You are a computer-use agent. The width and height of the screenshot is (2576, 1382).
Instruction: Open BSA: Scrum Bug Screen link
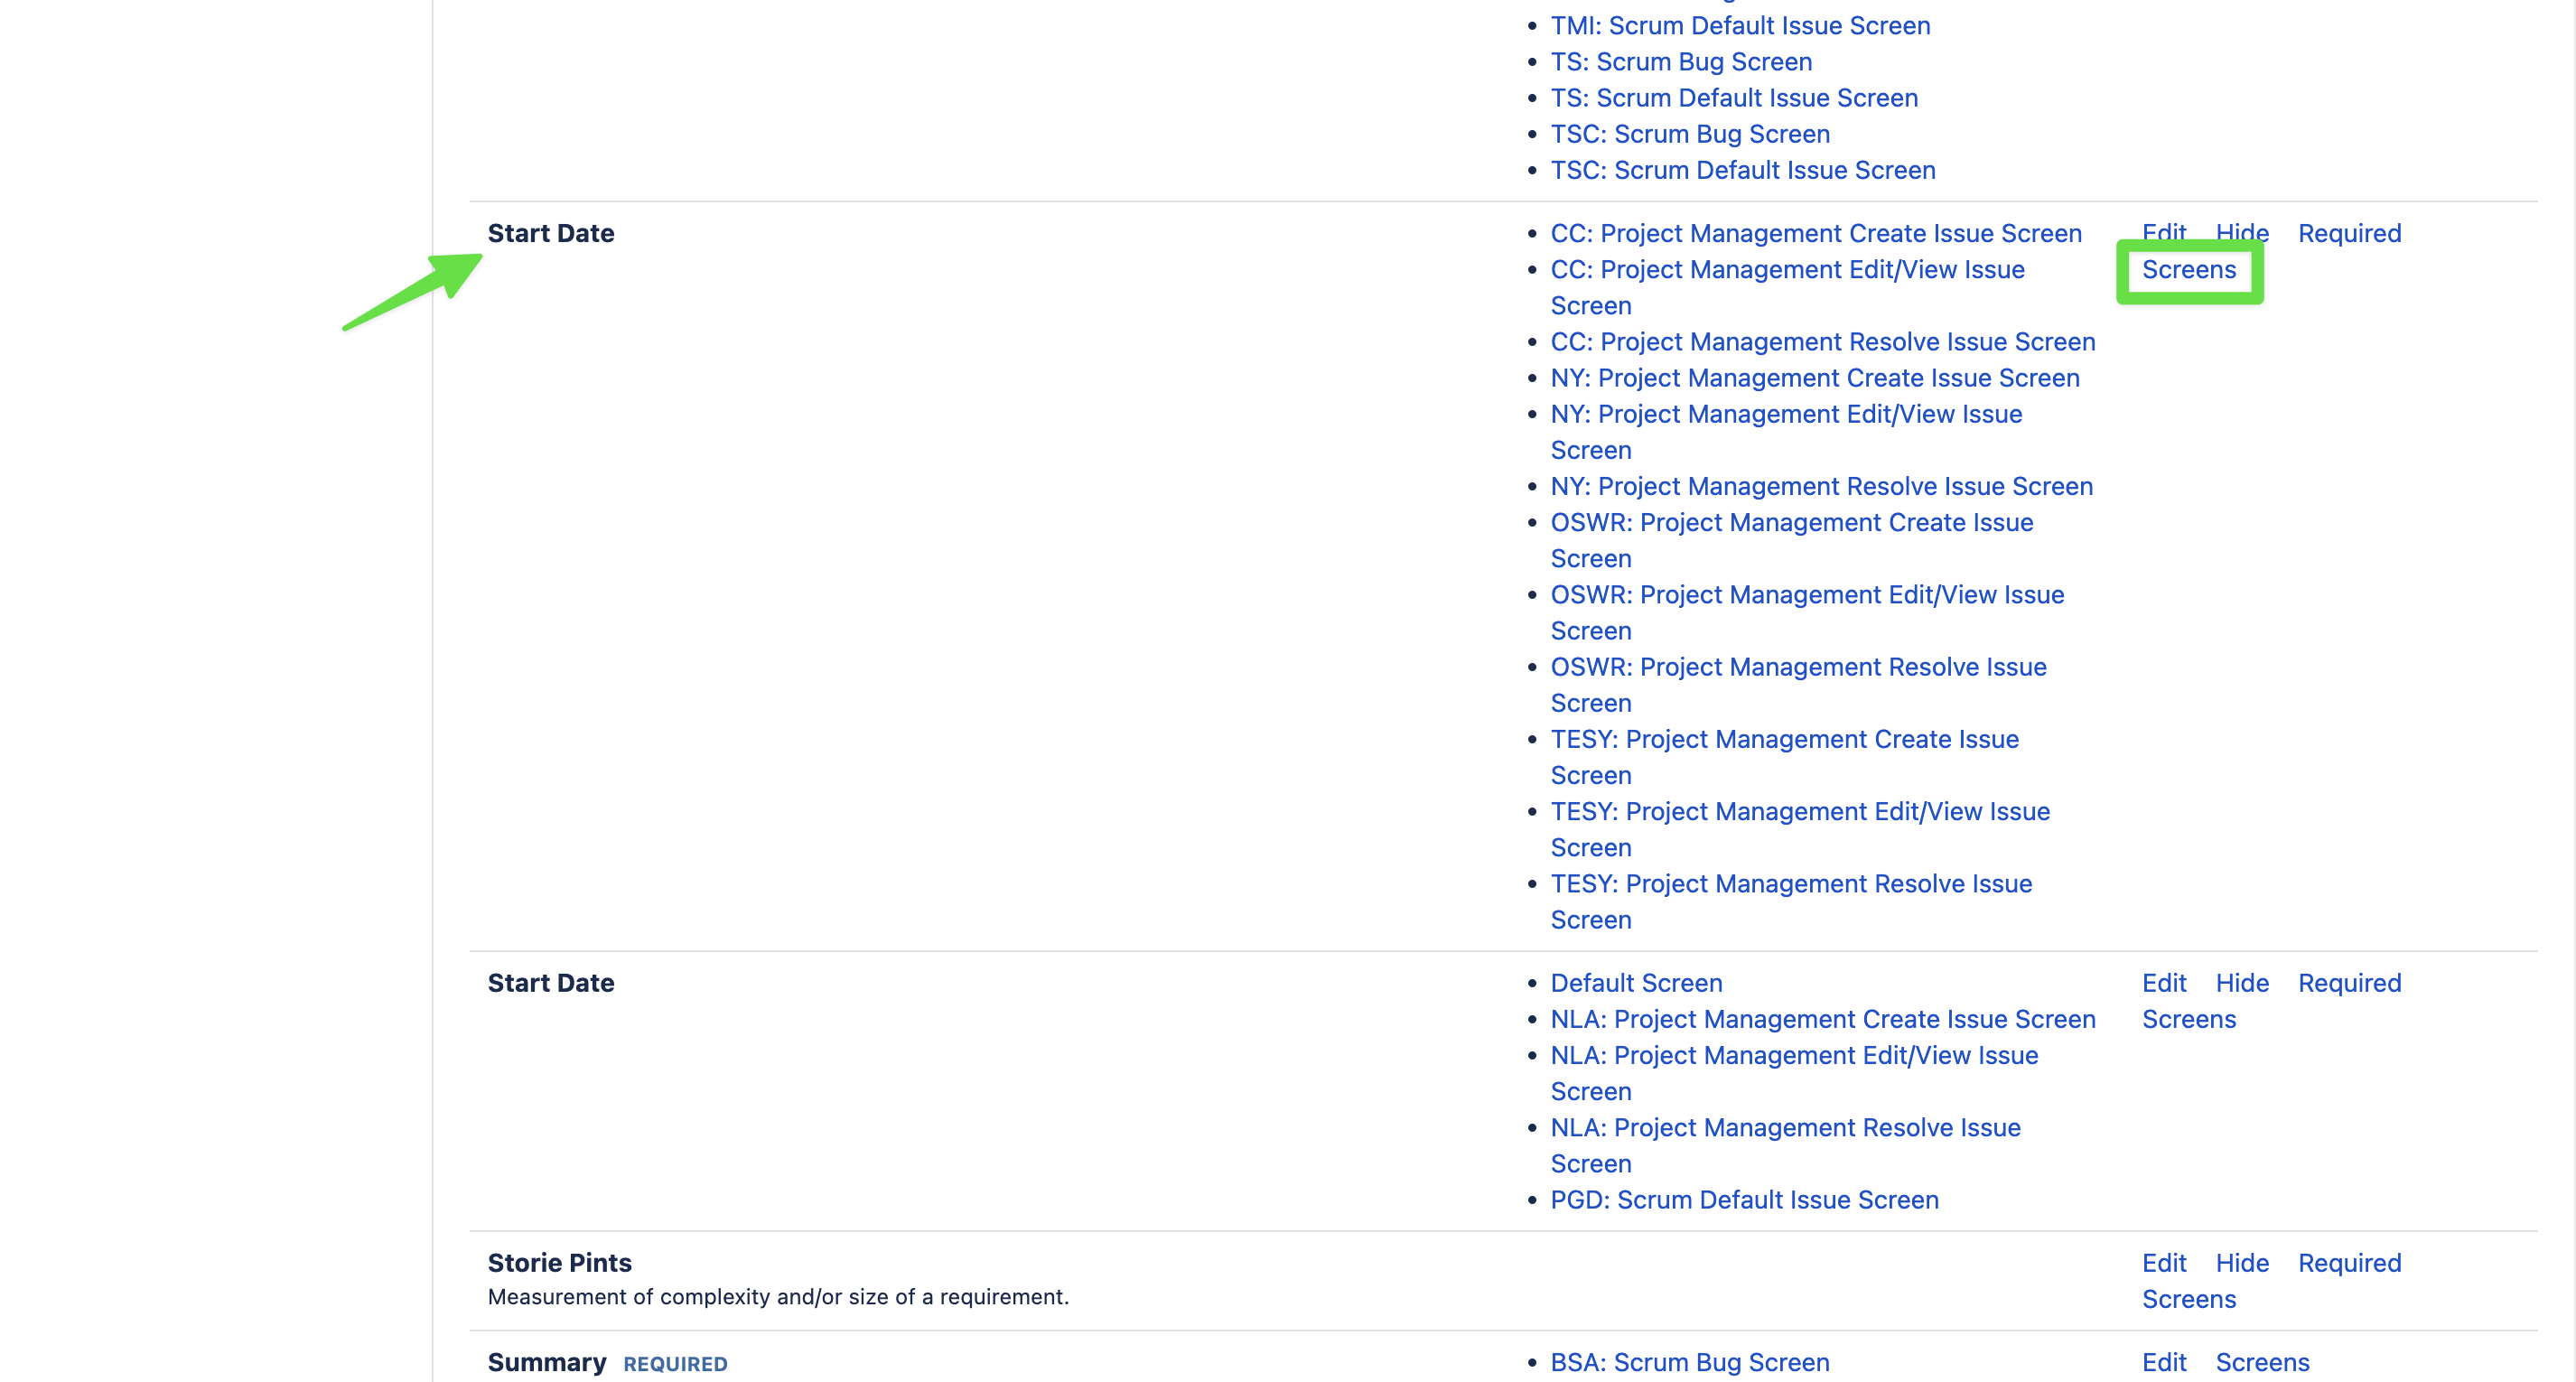pos(1689,1362)
